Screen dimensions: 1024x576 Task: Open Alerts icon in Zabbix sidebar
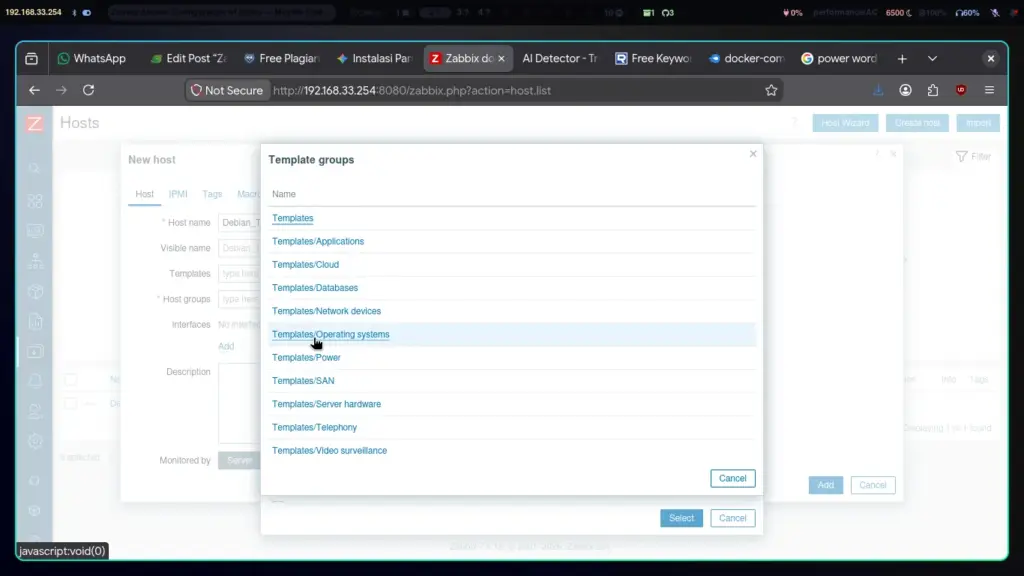coord(35,381)
